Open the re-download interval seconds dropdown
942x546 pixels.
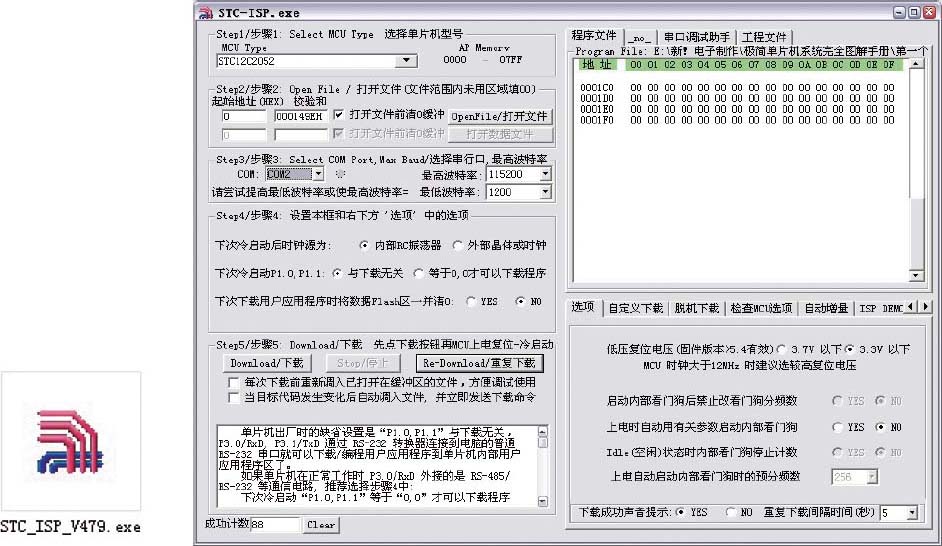[912, 513]
